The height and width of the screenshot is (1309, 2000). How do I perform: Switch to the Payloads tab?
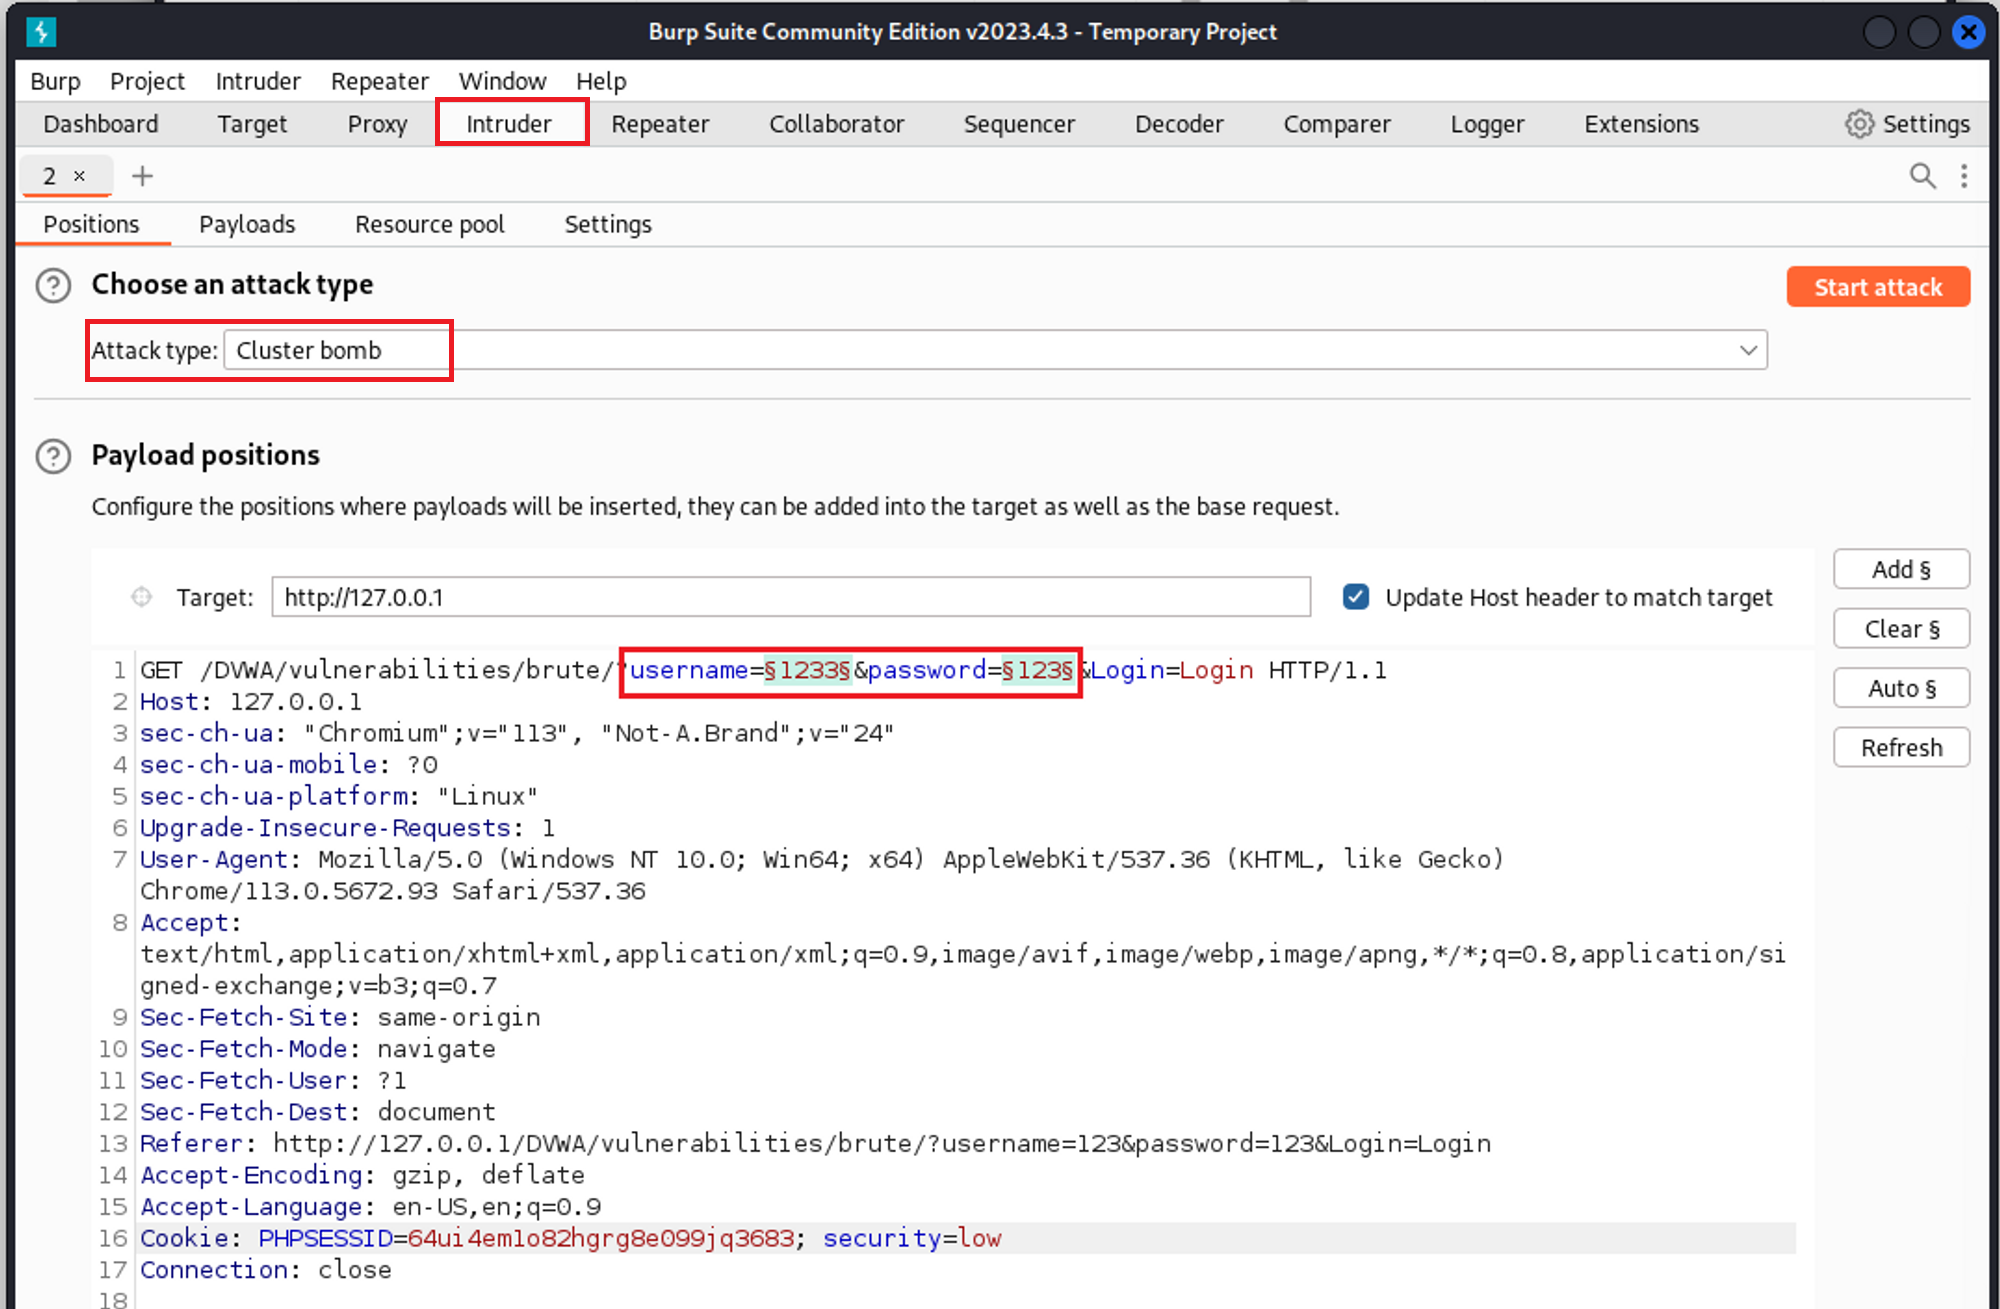(247, 224)
